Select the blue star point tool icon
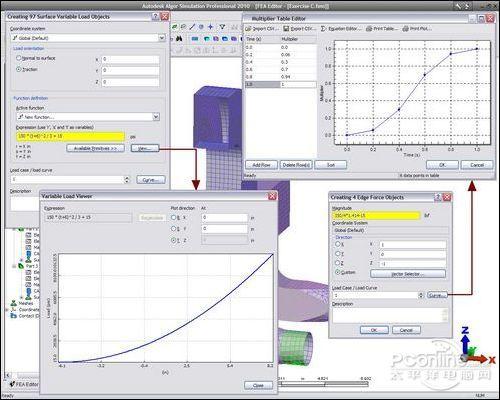Viewport: 500px width, 400px height. coord(211,27)
